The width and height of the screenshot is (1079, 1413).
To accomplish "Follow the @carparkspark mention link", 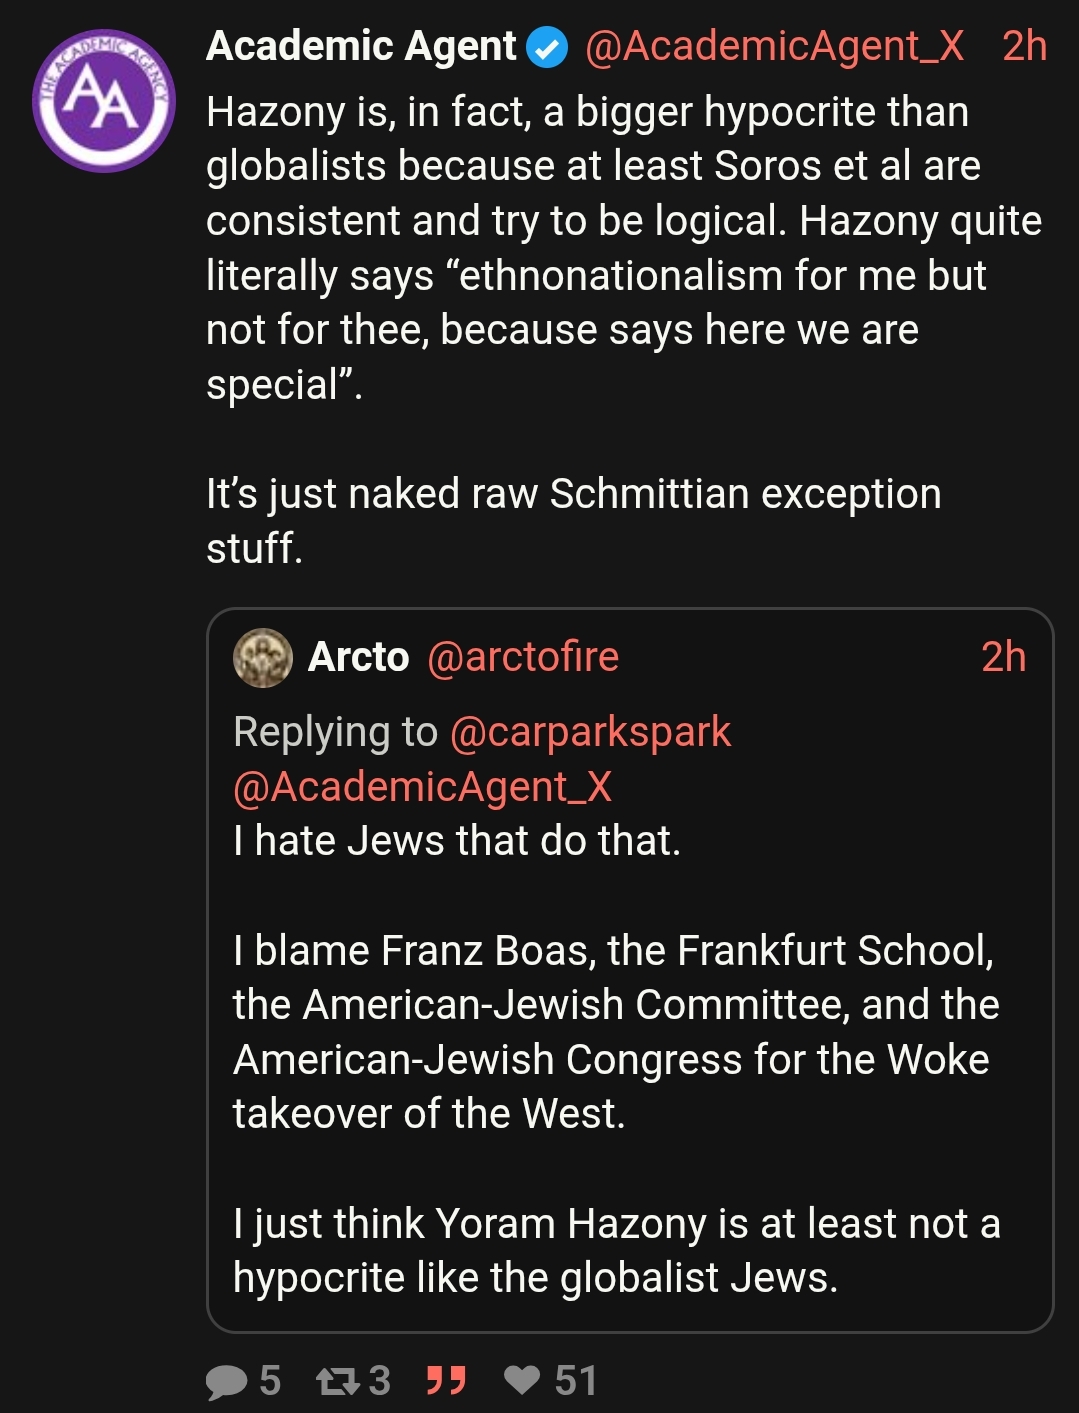I will pos(590,732).
